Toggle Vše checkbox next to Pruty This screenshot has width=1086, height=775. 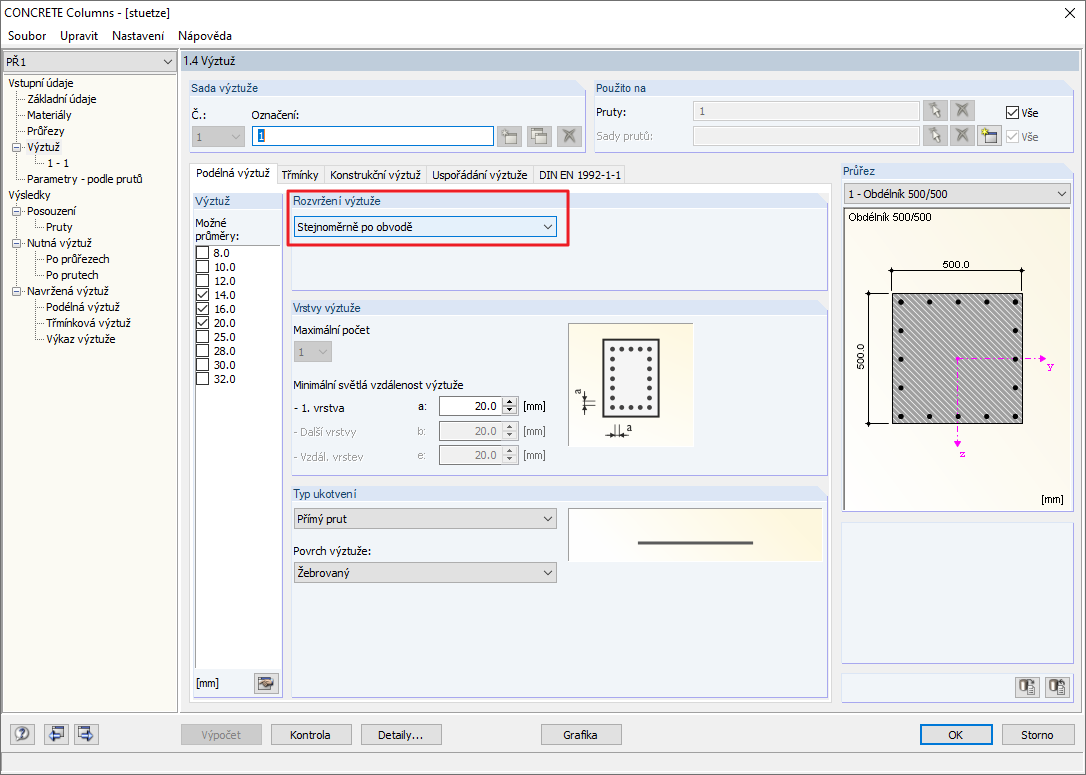pyautogui.click(x=1013, y=112)
